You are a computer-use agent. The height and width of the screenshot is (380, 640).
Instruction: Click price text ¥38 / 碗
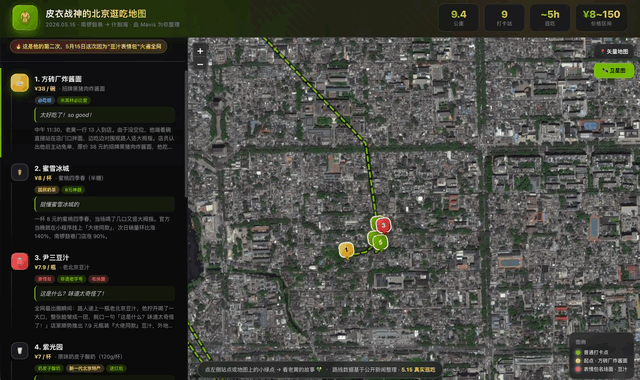click(x=45, y=89)
